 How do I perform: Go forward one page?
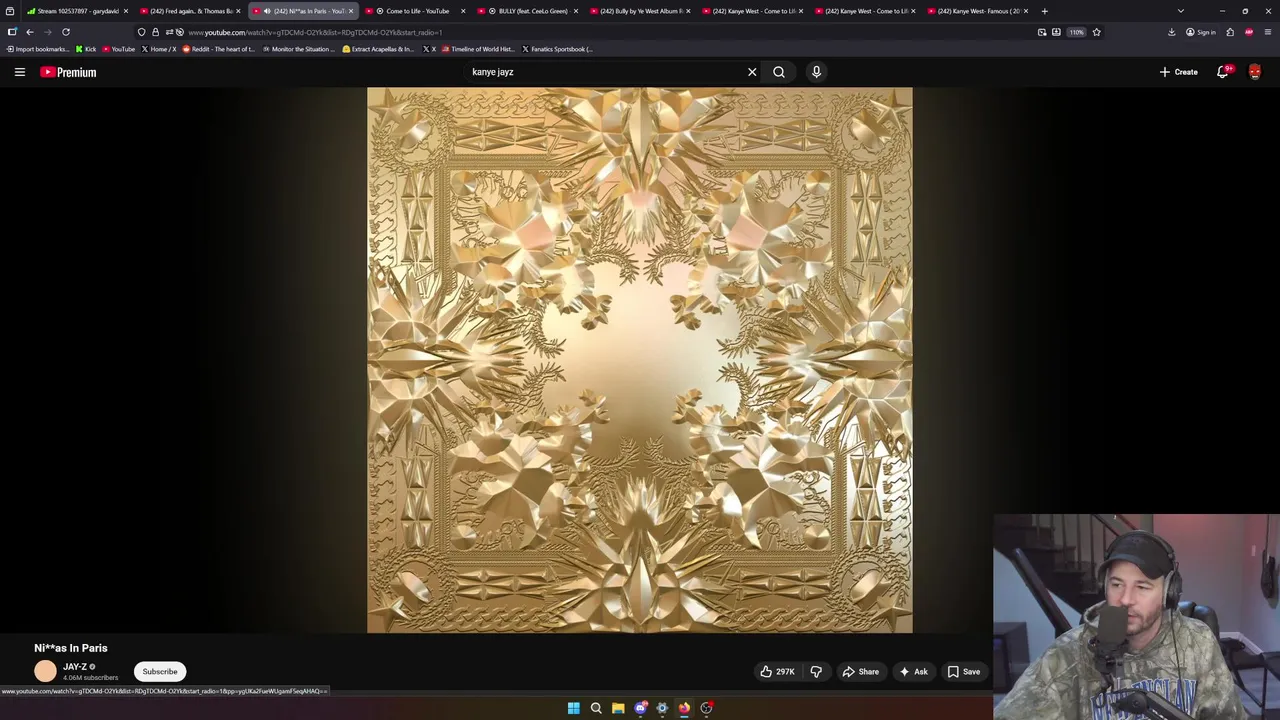(x=48, y=32)
